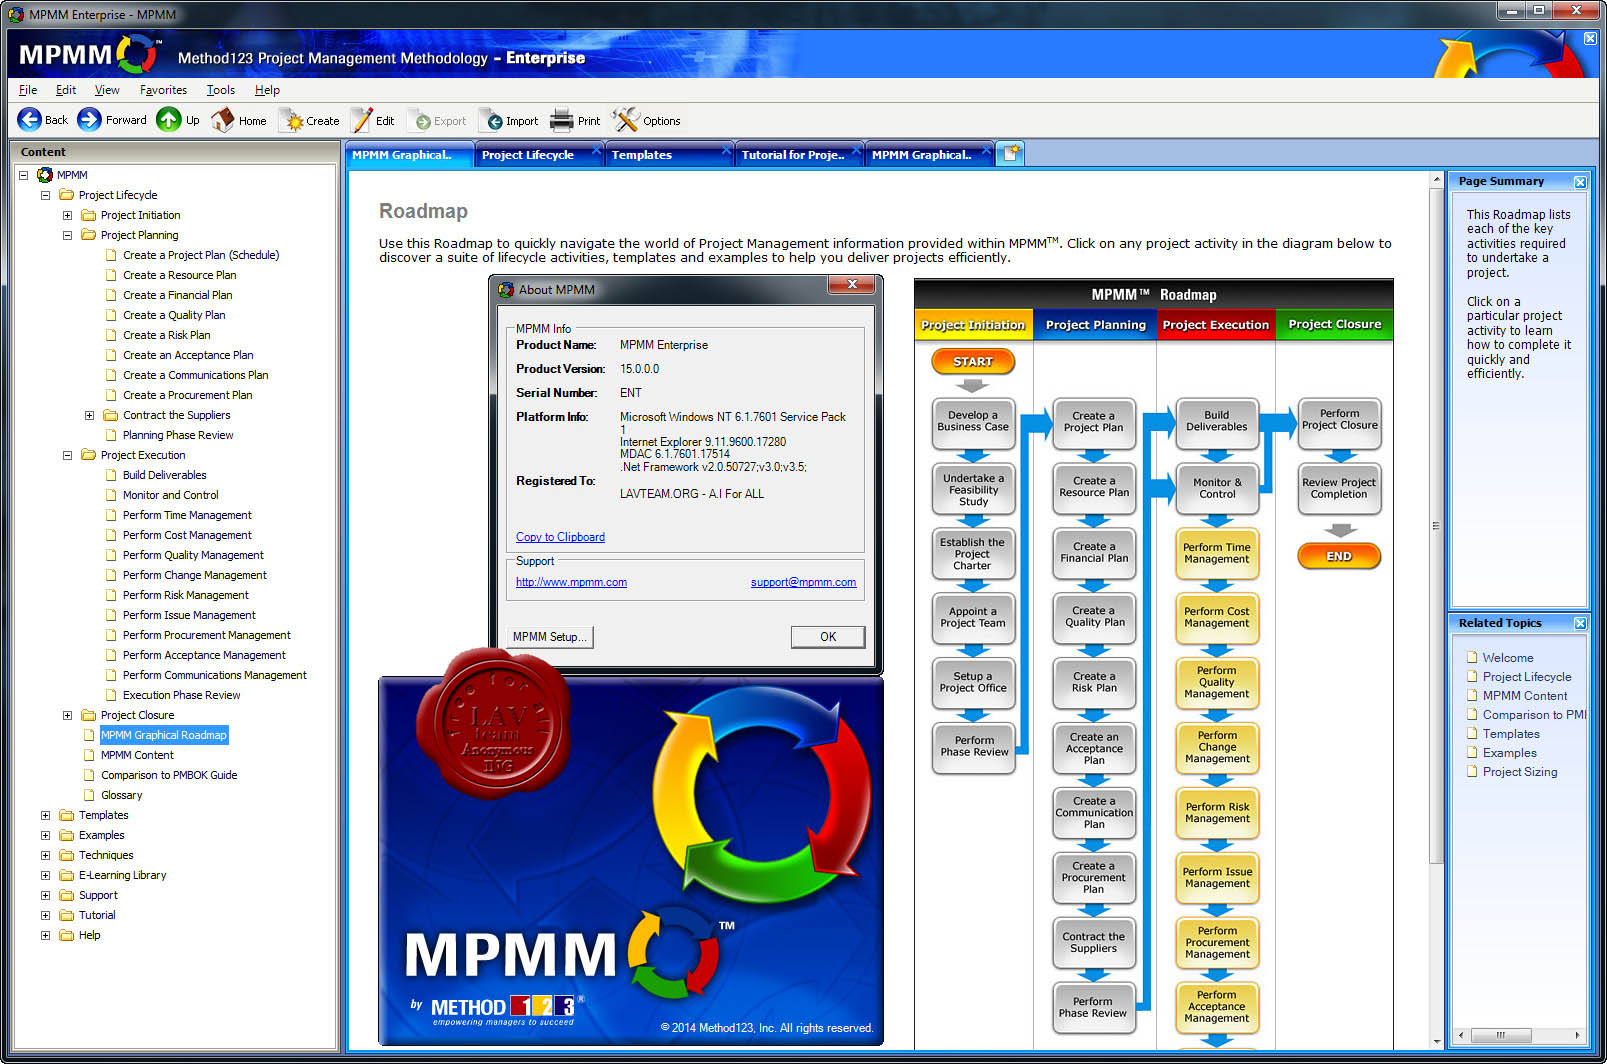
Task: Click Copy to Clipboard link
Action: [560, 537]
